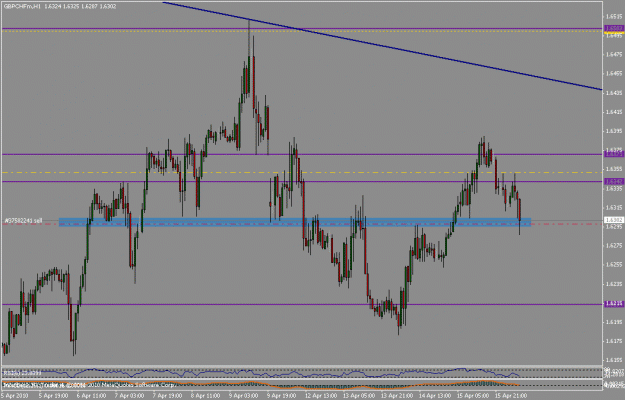
Task: Click the 14 Apr 13:00 time label
Action: 434,395
